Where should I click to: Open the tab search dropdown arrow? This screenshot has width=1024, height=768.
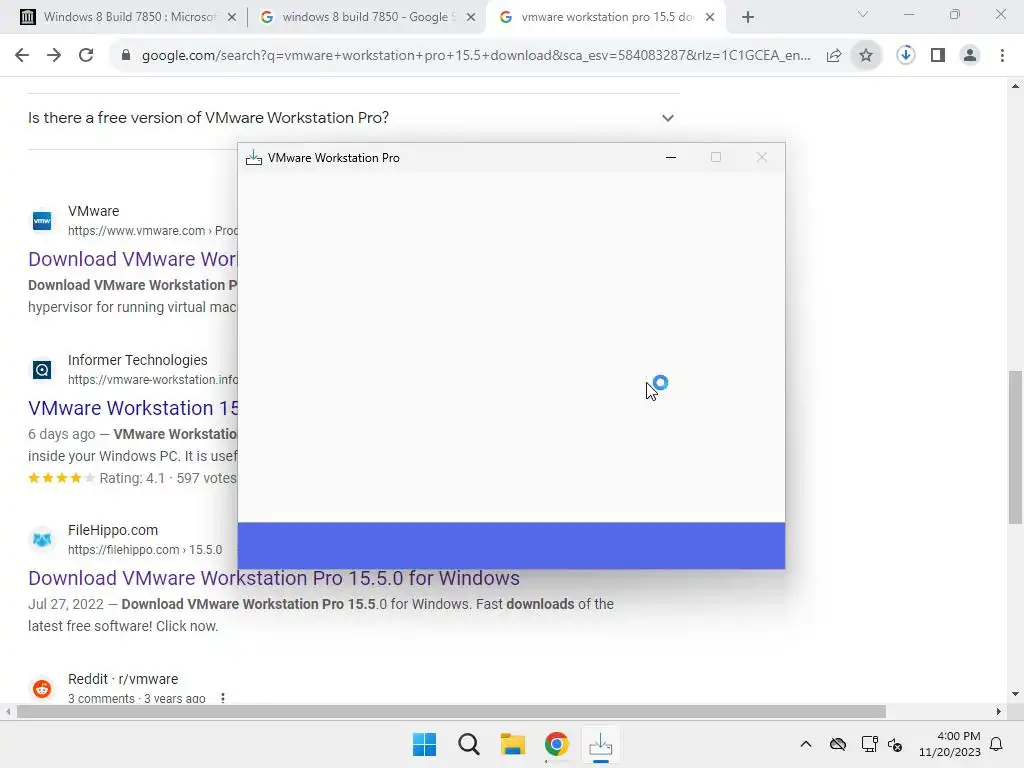click(863, 15)
